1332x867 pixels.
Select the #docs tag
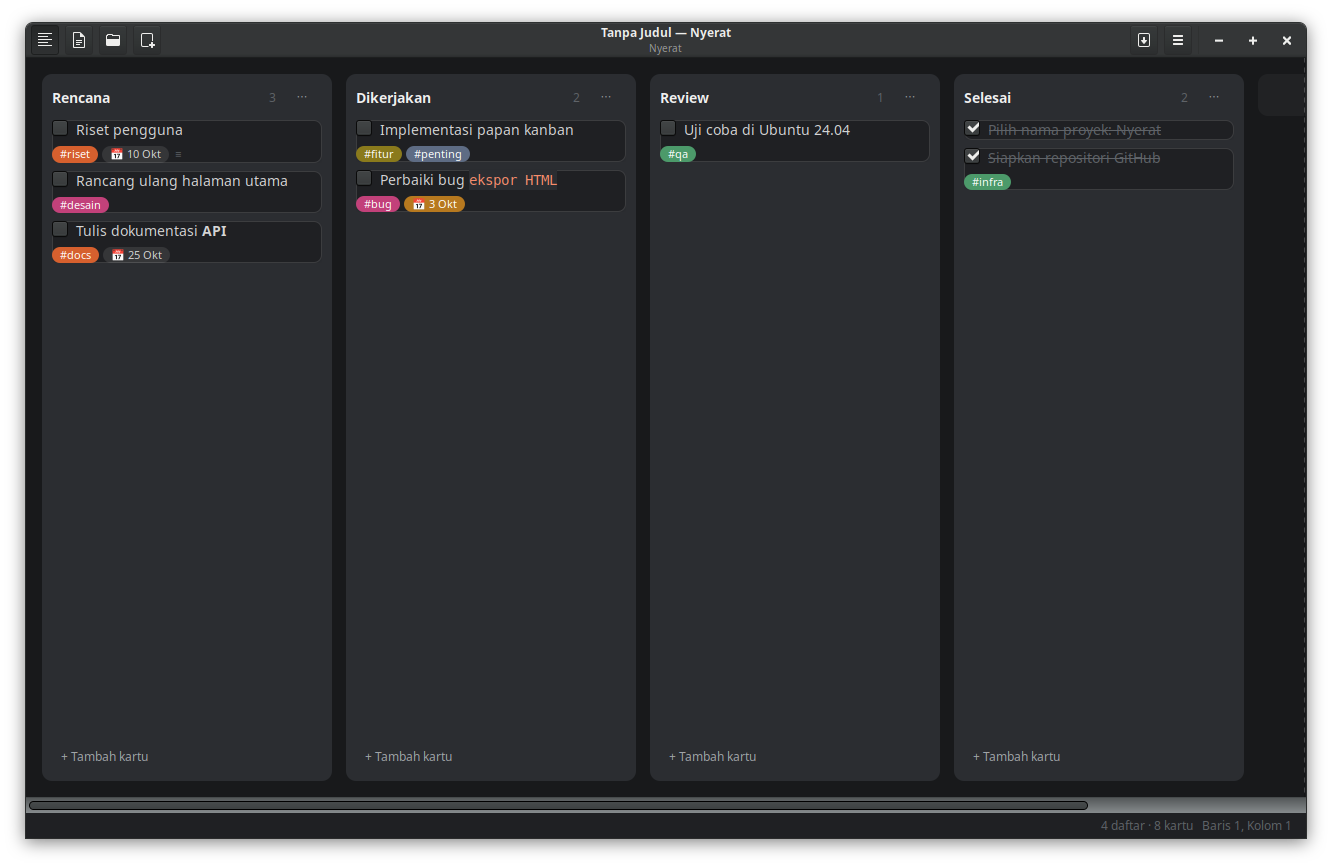point(75,255)
